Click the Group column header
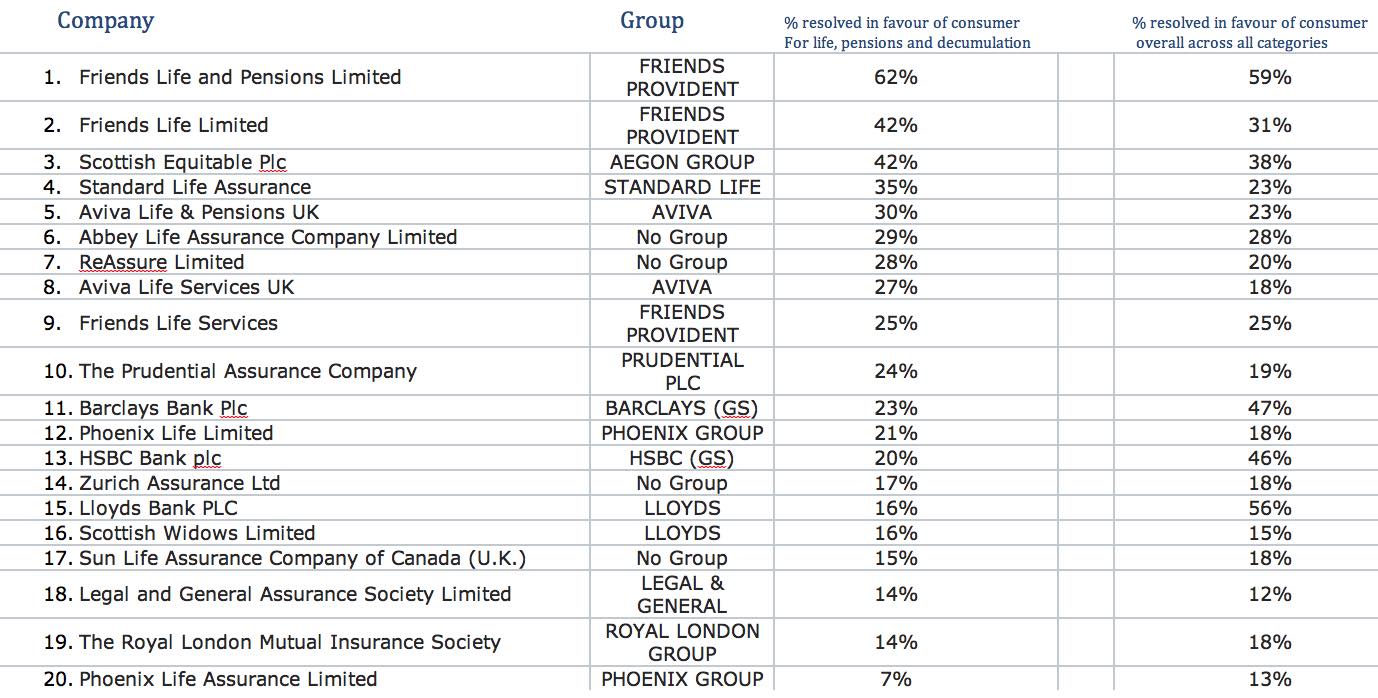This screenshot has width=1378, height=698. pyautogui.click(x=652, y=21)
